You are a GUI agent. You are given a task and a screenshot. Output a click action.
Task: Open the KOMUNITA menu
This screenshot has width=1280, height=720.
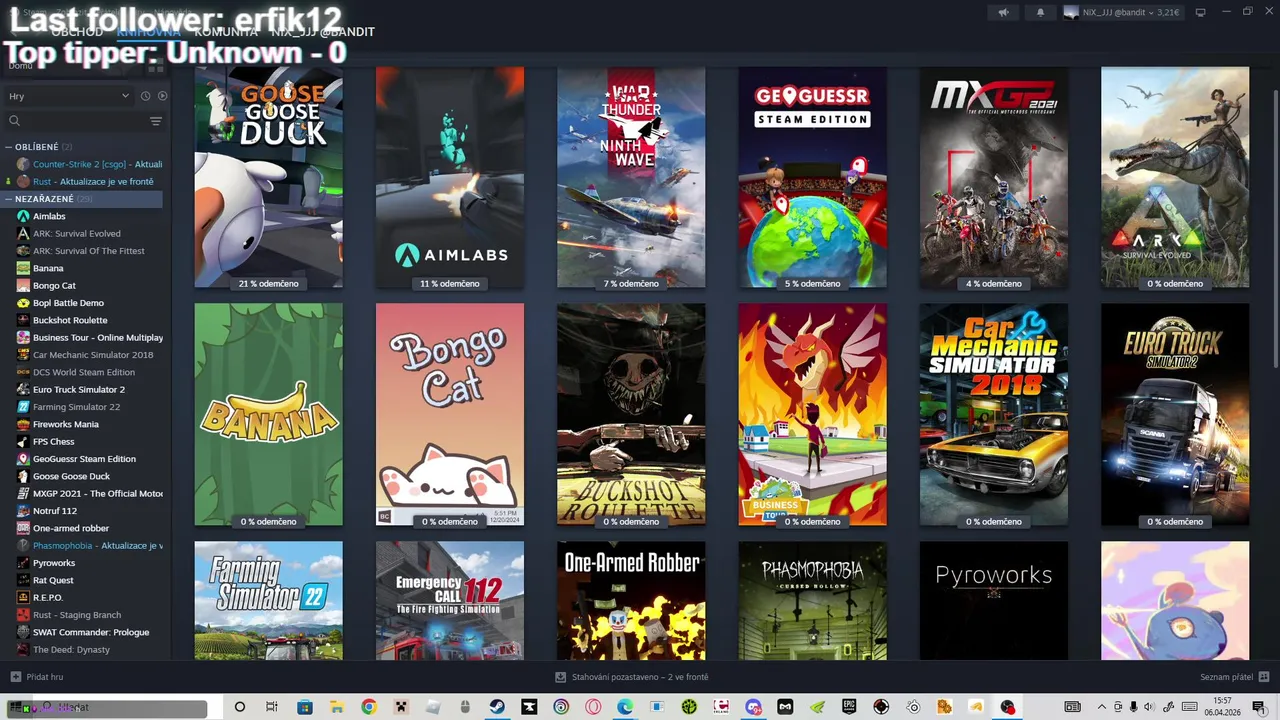tap(226, 32)
